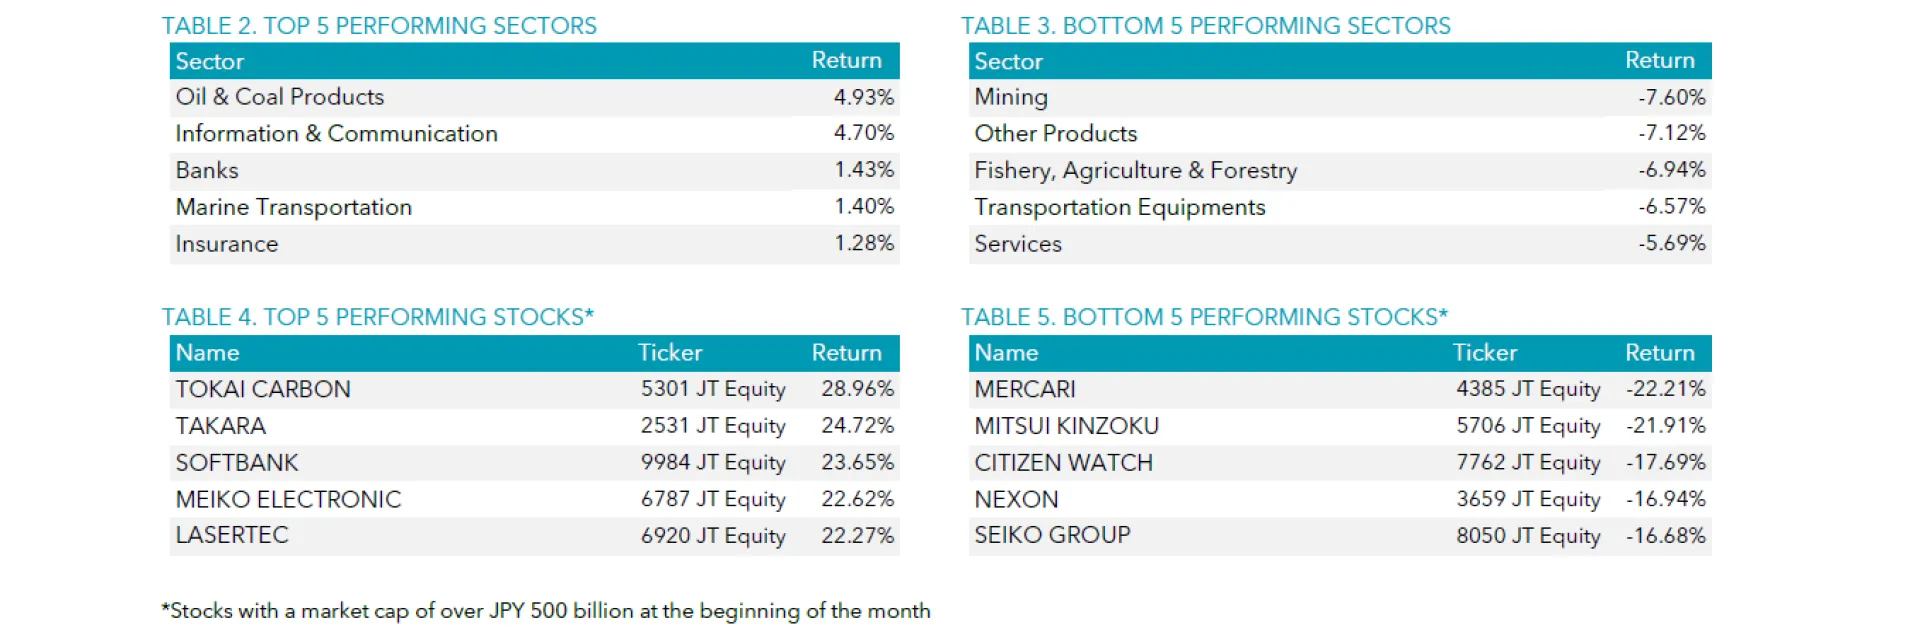Click the SOFTBANK stock row

click(x=534, y=462)
